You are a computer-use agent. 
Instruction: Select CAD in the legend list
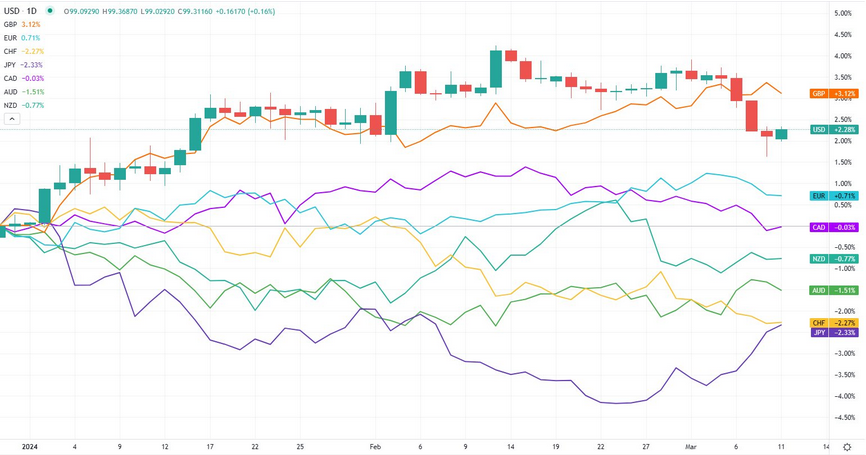(11, 78)
